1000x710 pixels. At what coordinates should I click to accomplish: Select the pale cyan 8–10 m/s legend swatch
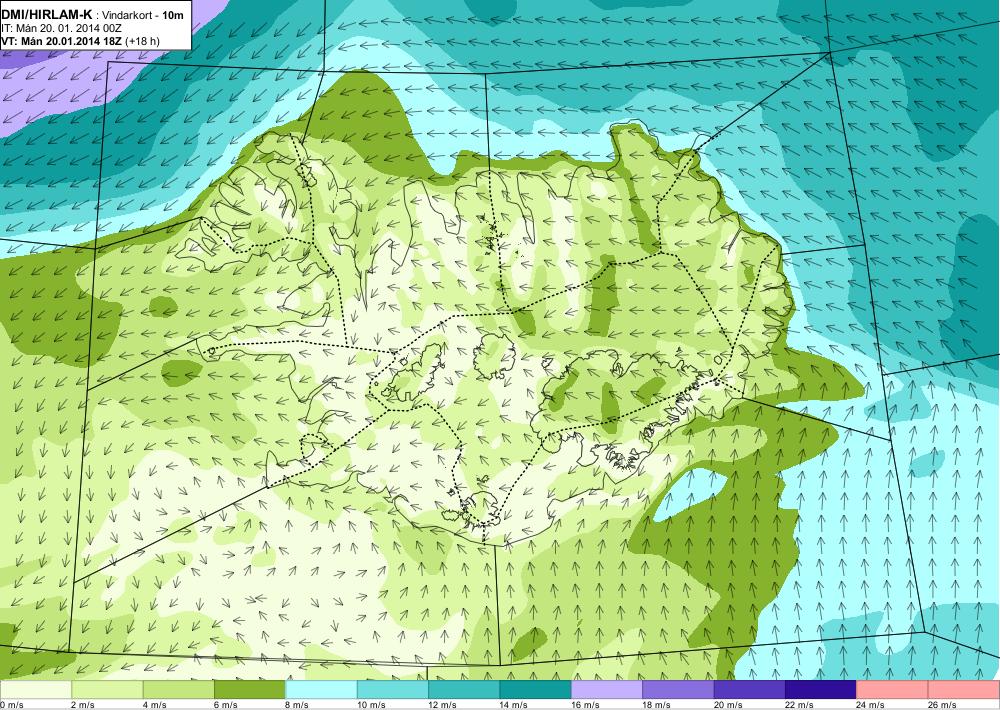coord(321,690)
